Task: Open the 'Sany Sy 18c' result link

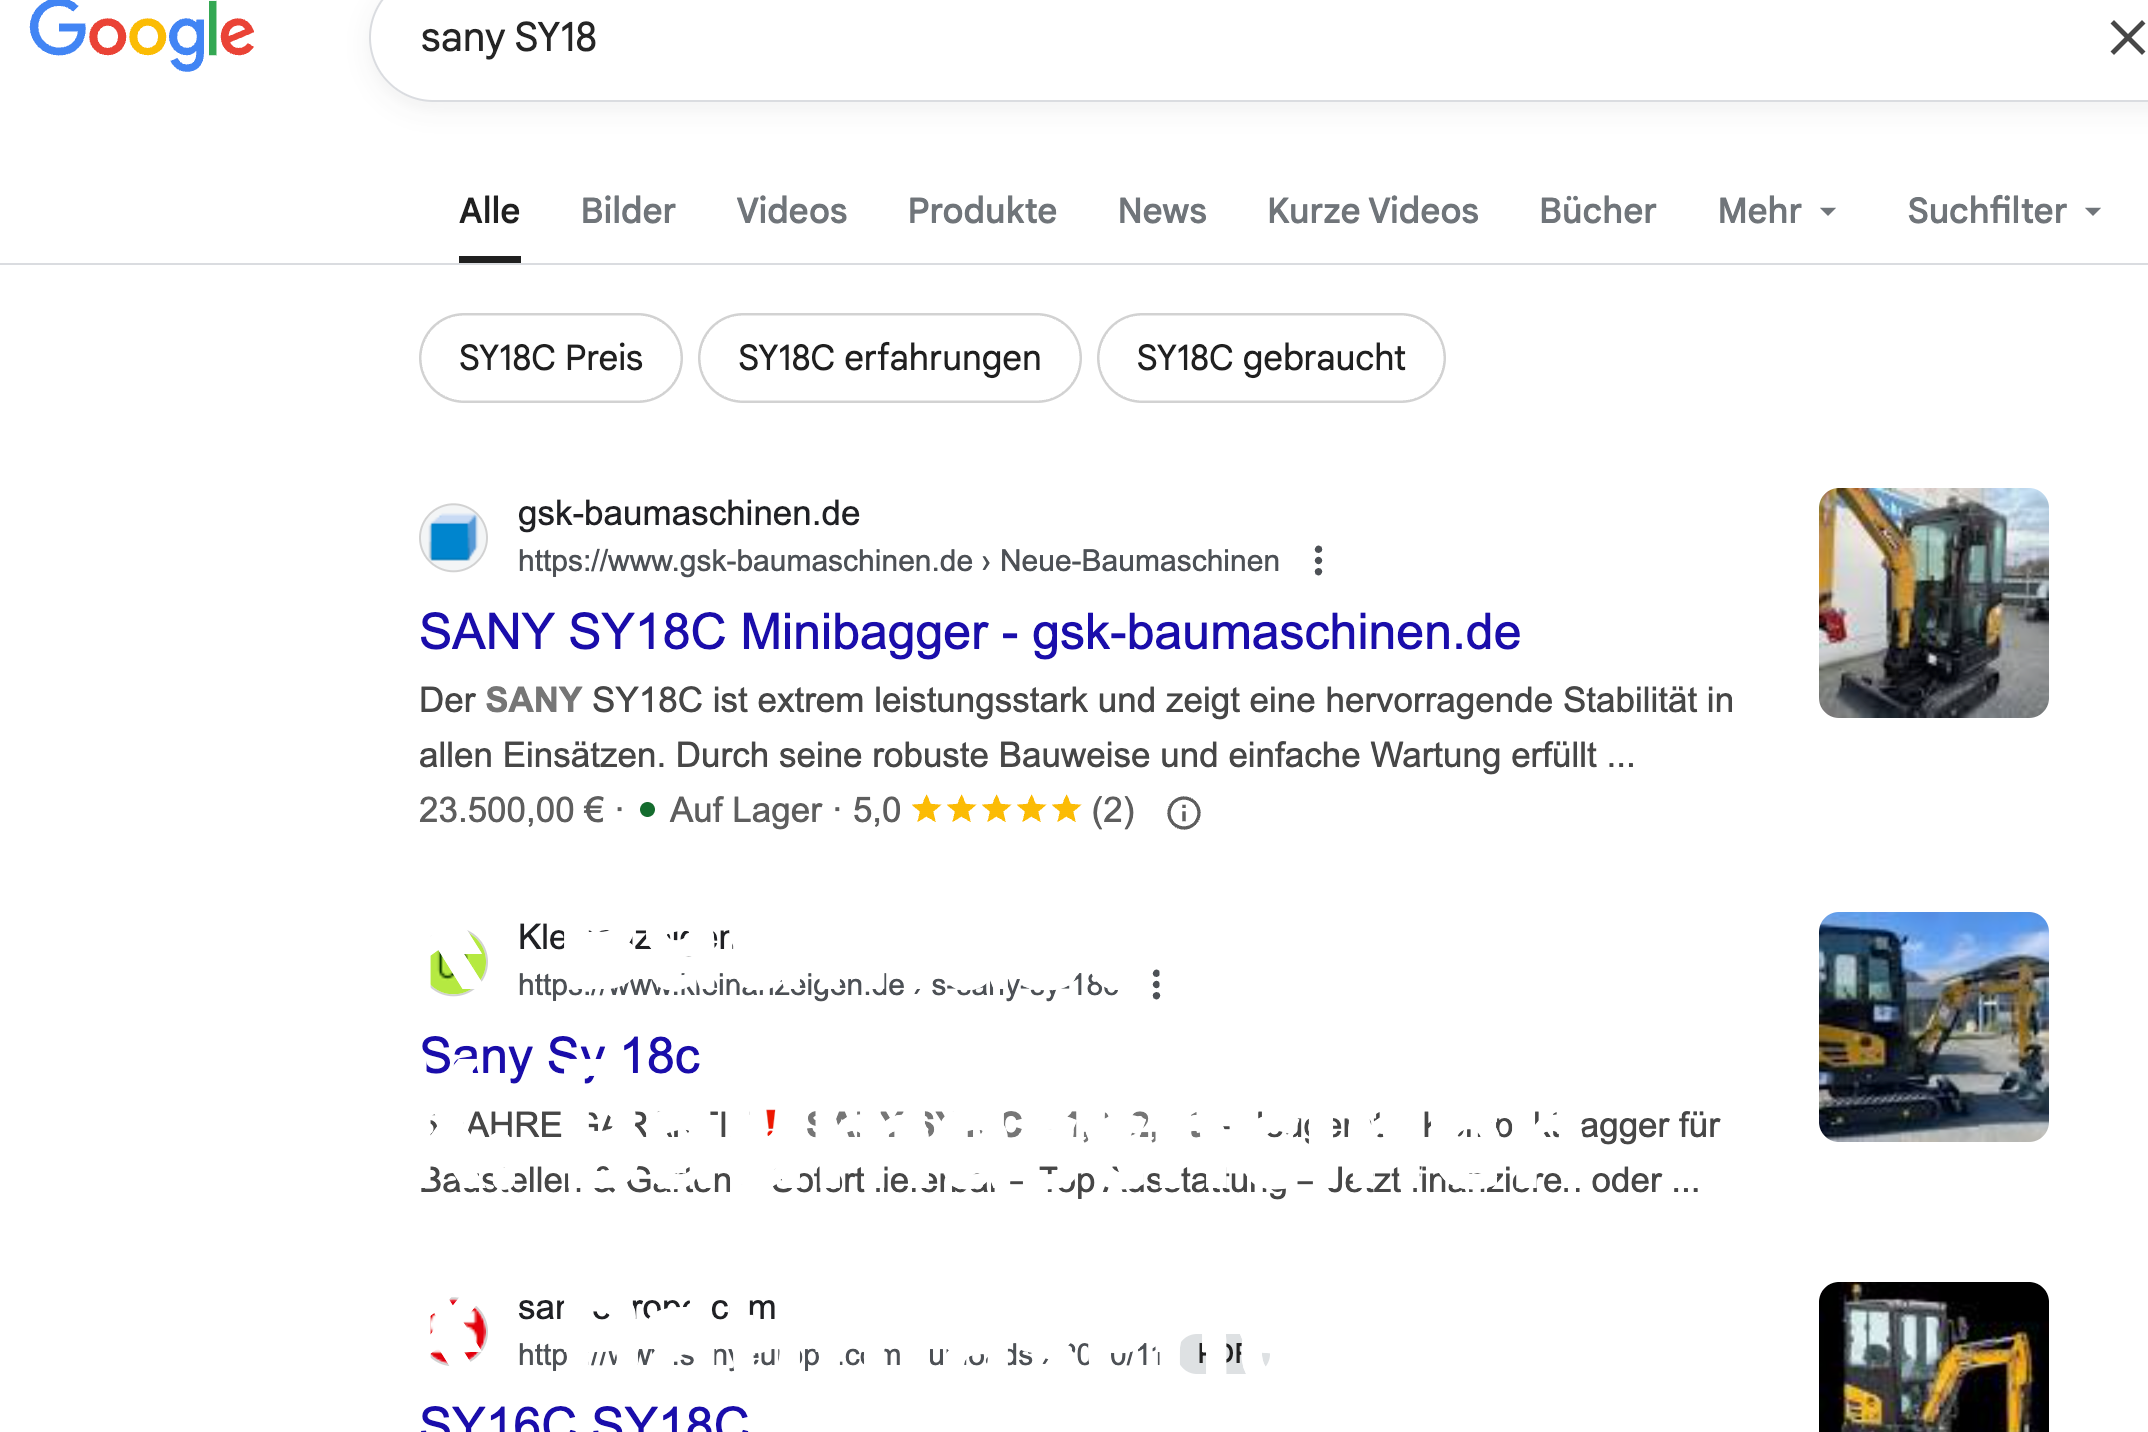Action: [560, 1056]
